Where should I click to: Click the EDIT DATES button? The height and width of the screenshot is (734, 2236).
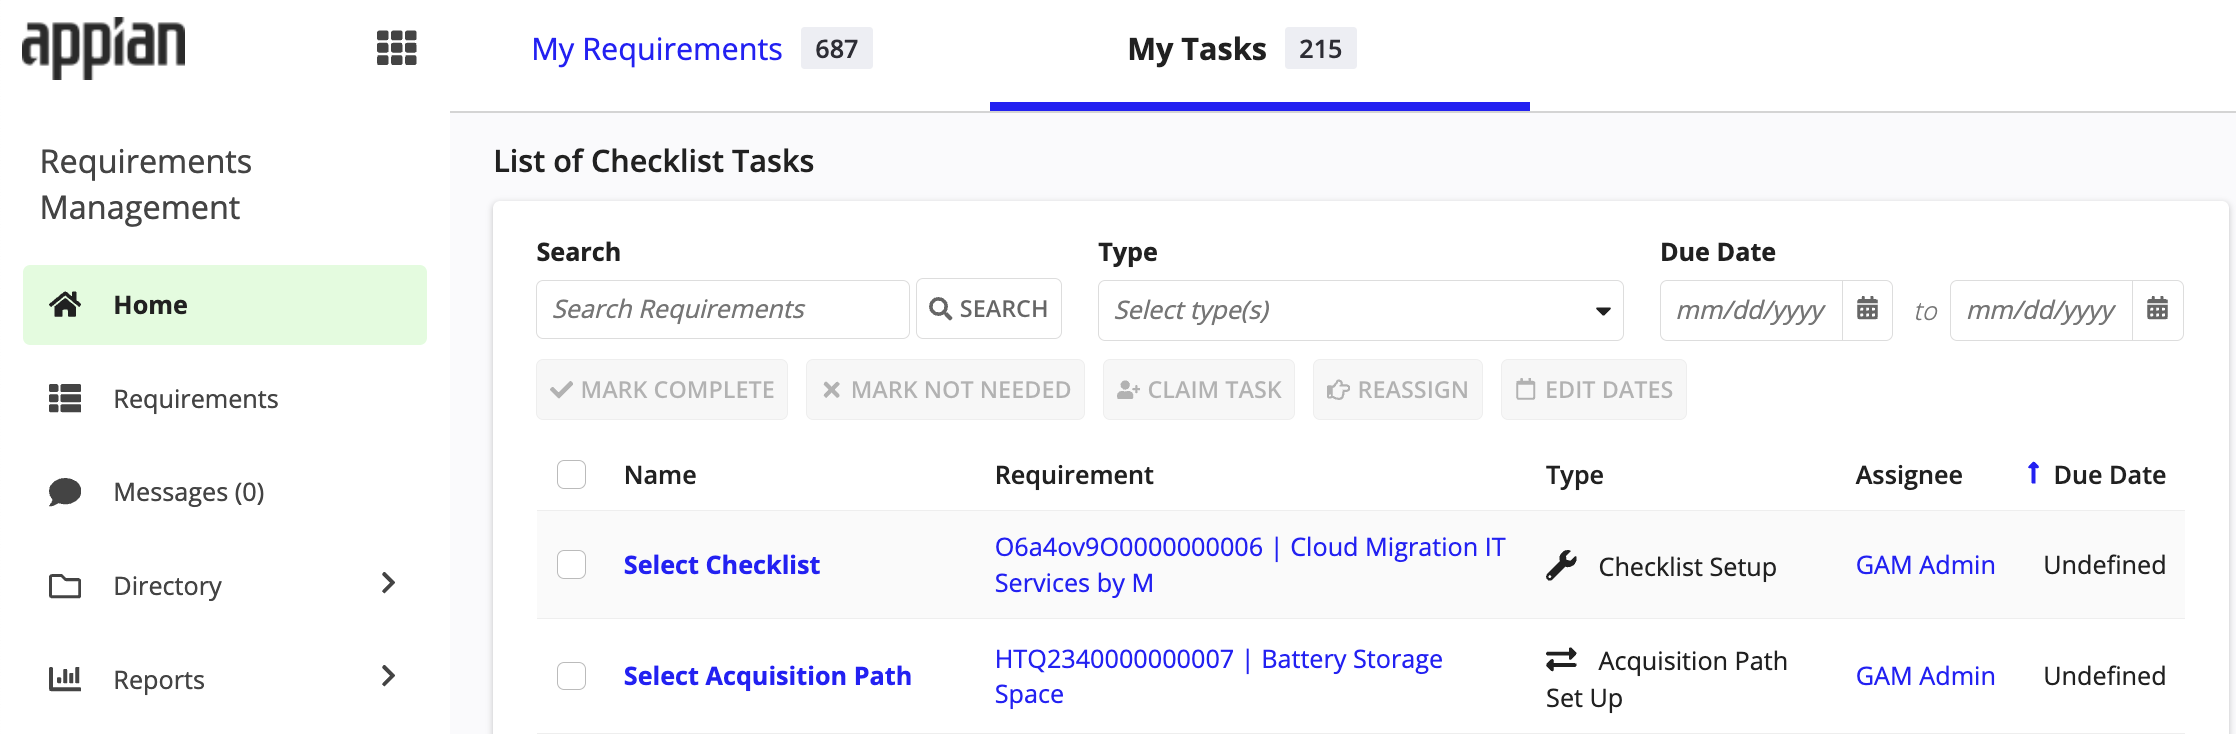(x=1594, y=390)
